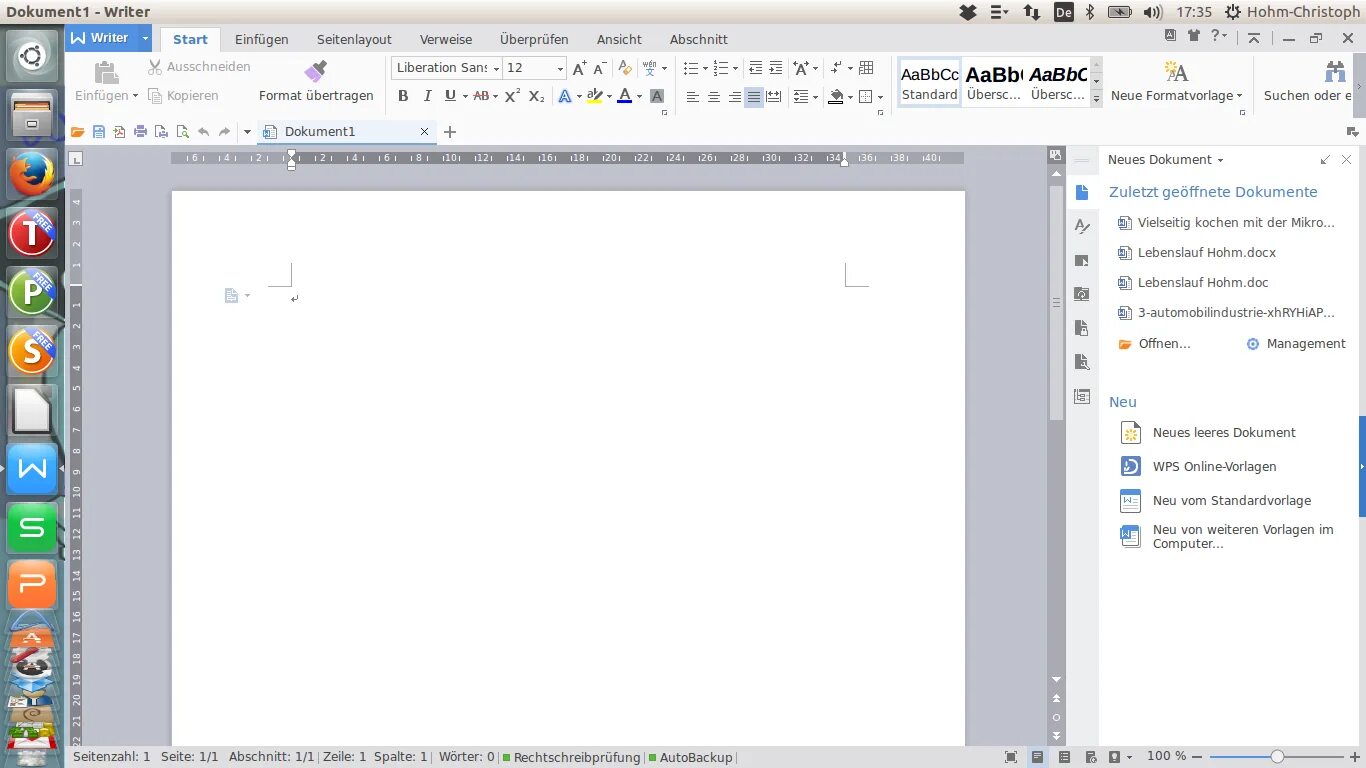Click Ausschneiden (cut)
Screen dimensions: 1366x768
tap(199, 66)
